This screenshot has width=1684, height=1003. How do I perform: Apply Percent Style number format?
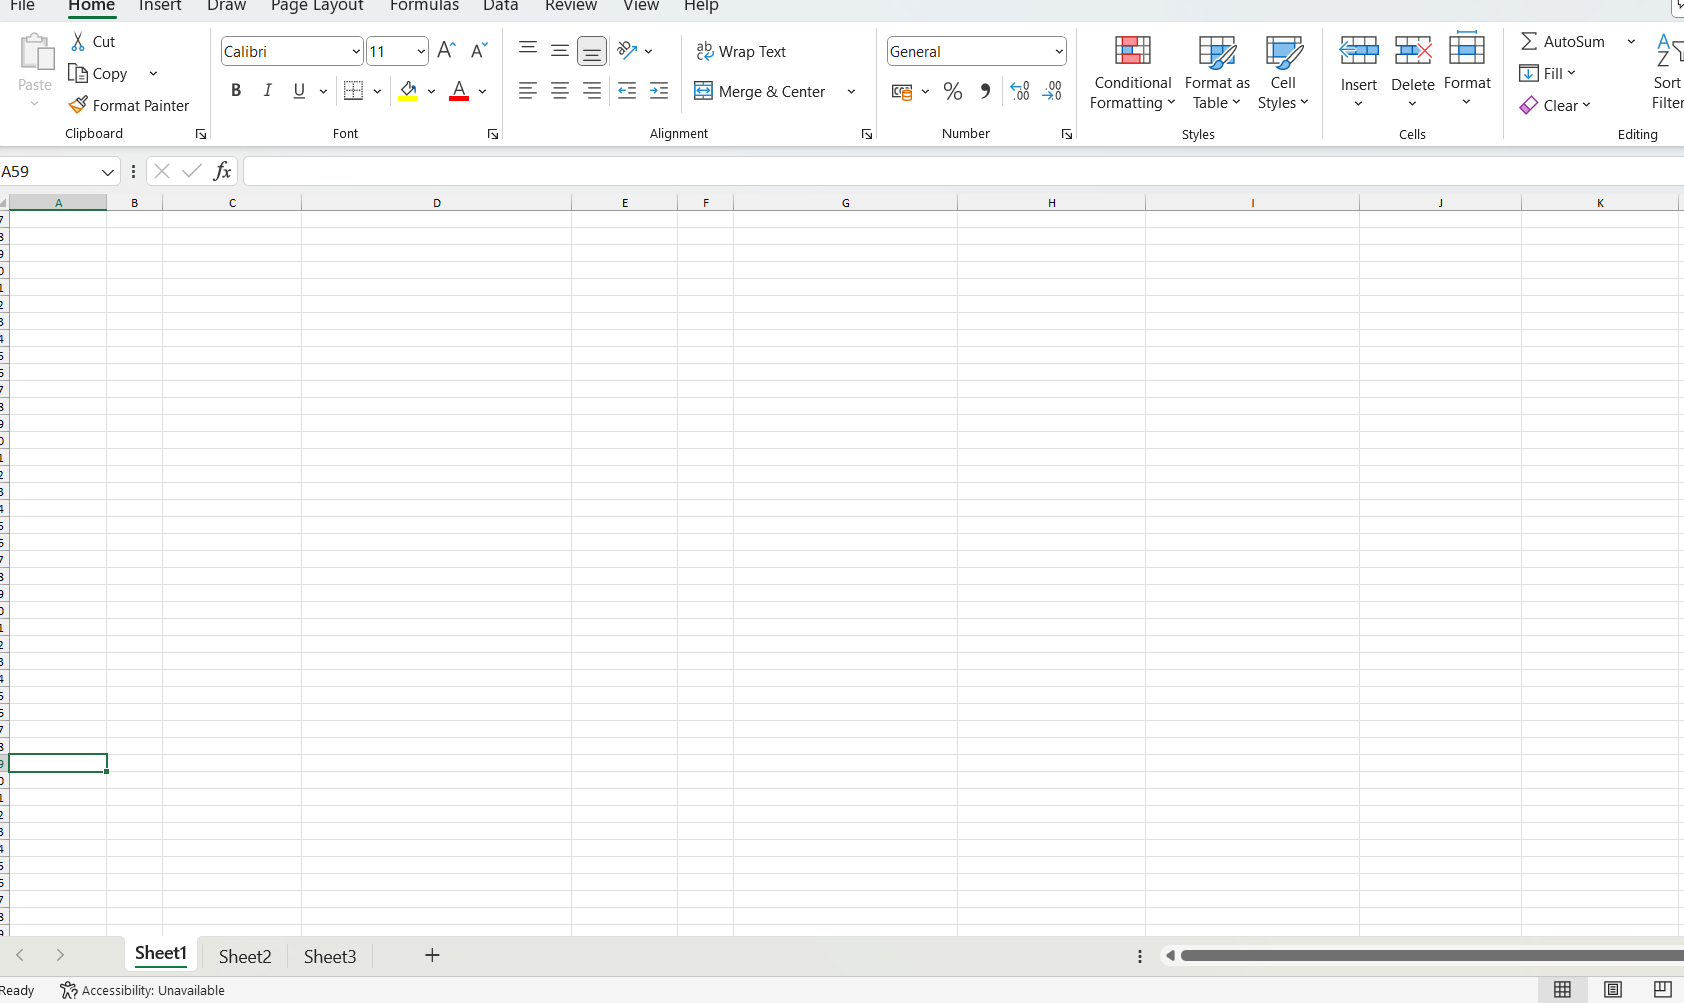point(953,92)
